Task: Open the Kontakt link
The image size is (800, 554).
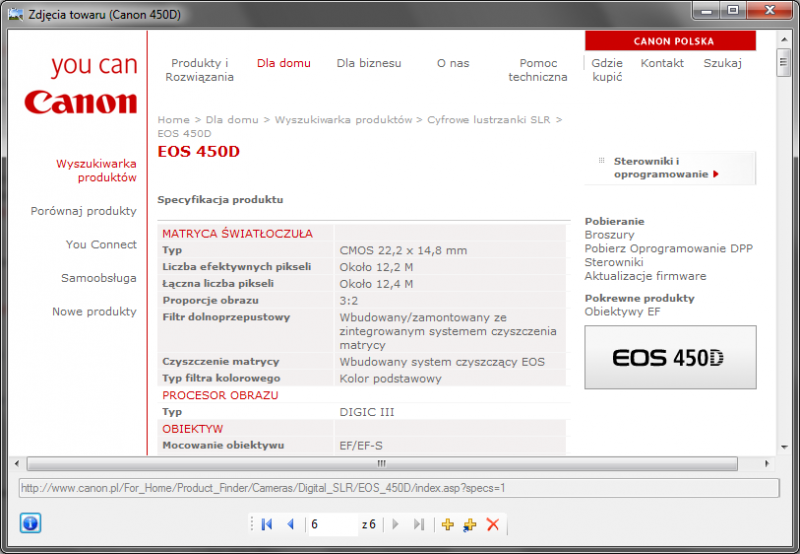Action: [x=662, y=63]
